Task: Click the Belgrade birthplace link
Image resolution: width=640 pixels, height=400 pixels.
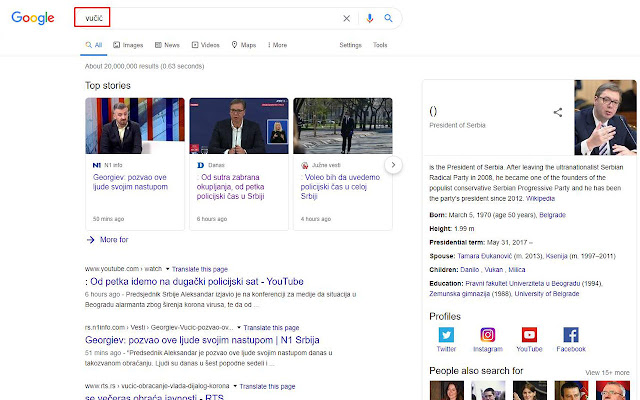Action: (x=552, y=215)
